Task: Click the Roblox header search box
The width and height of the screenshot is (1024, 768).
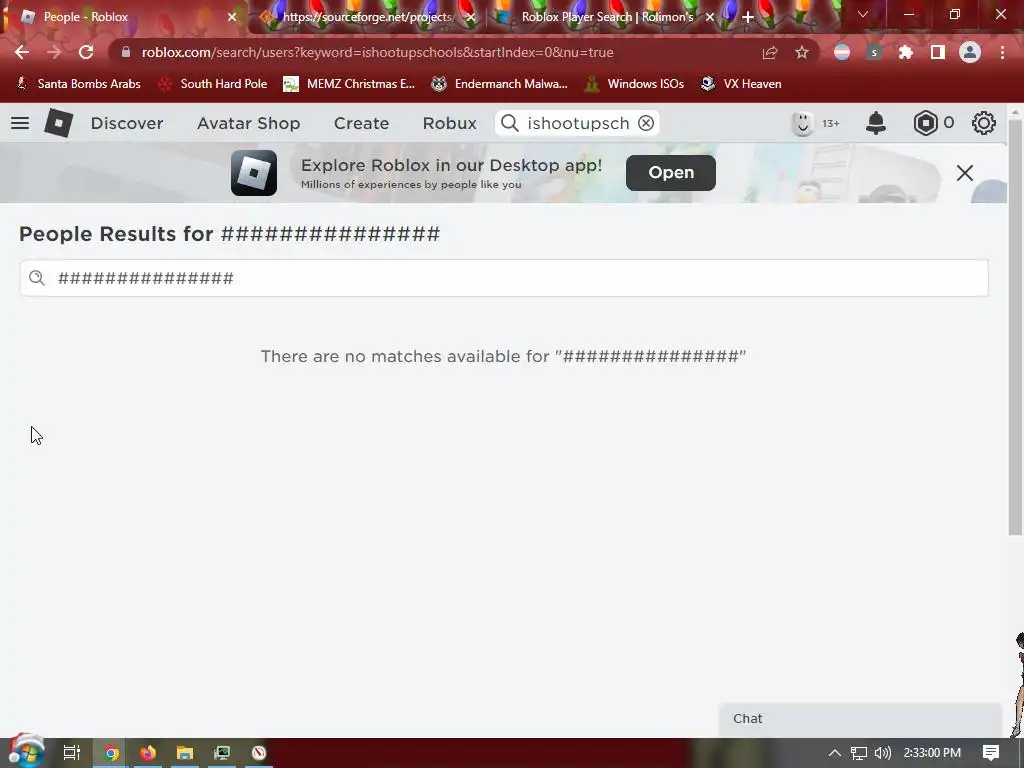Action: [x=577, y=123]
